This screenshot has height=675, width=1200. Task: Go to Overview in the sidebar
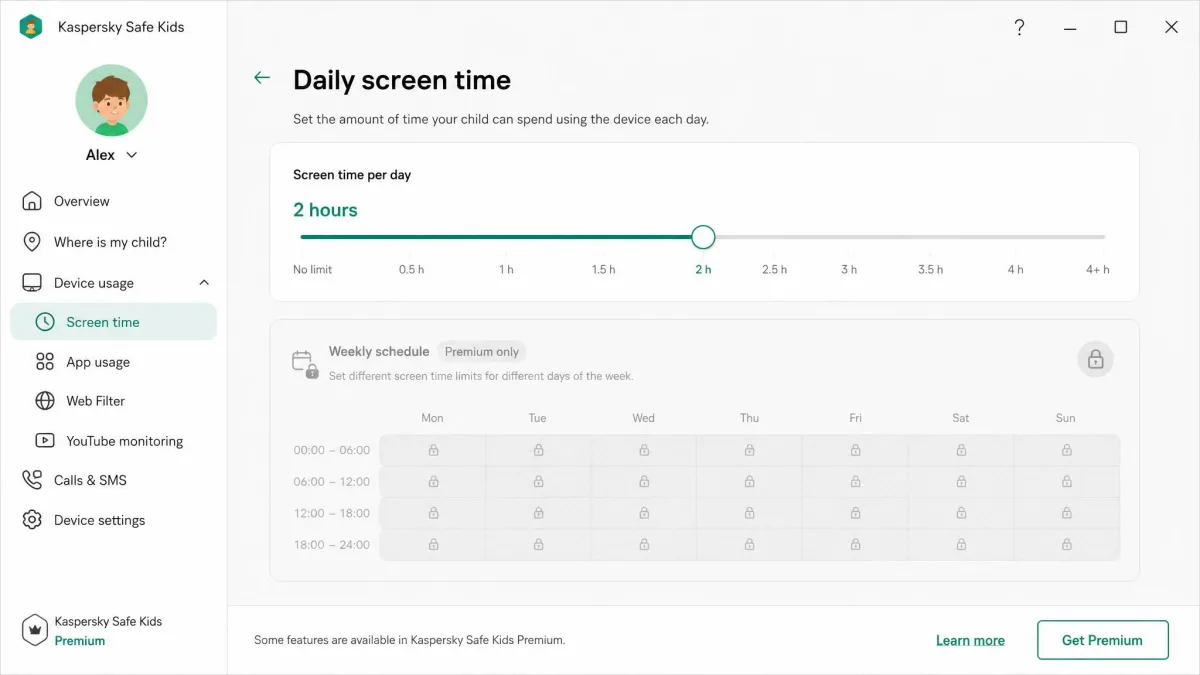82,201
